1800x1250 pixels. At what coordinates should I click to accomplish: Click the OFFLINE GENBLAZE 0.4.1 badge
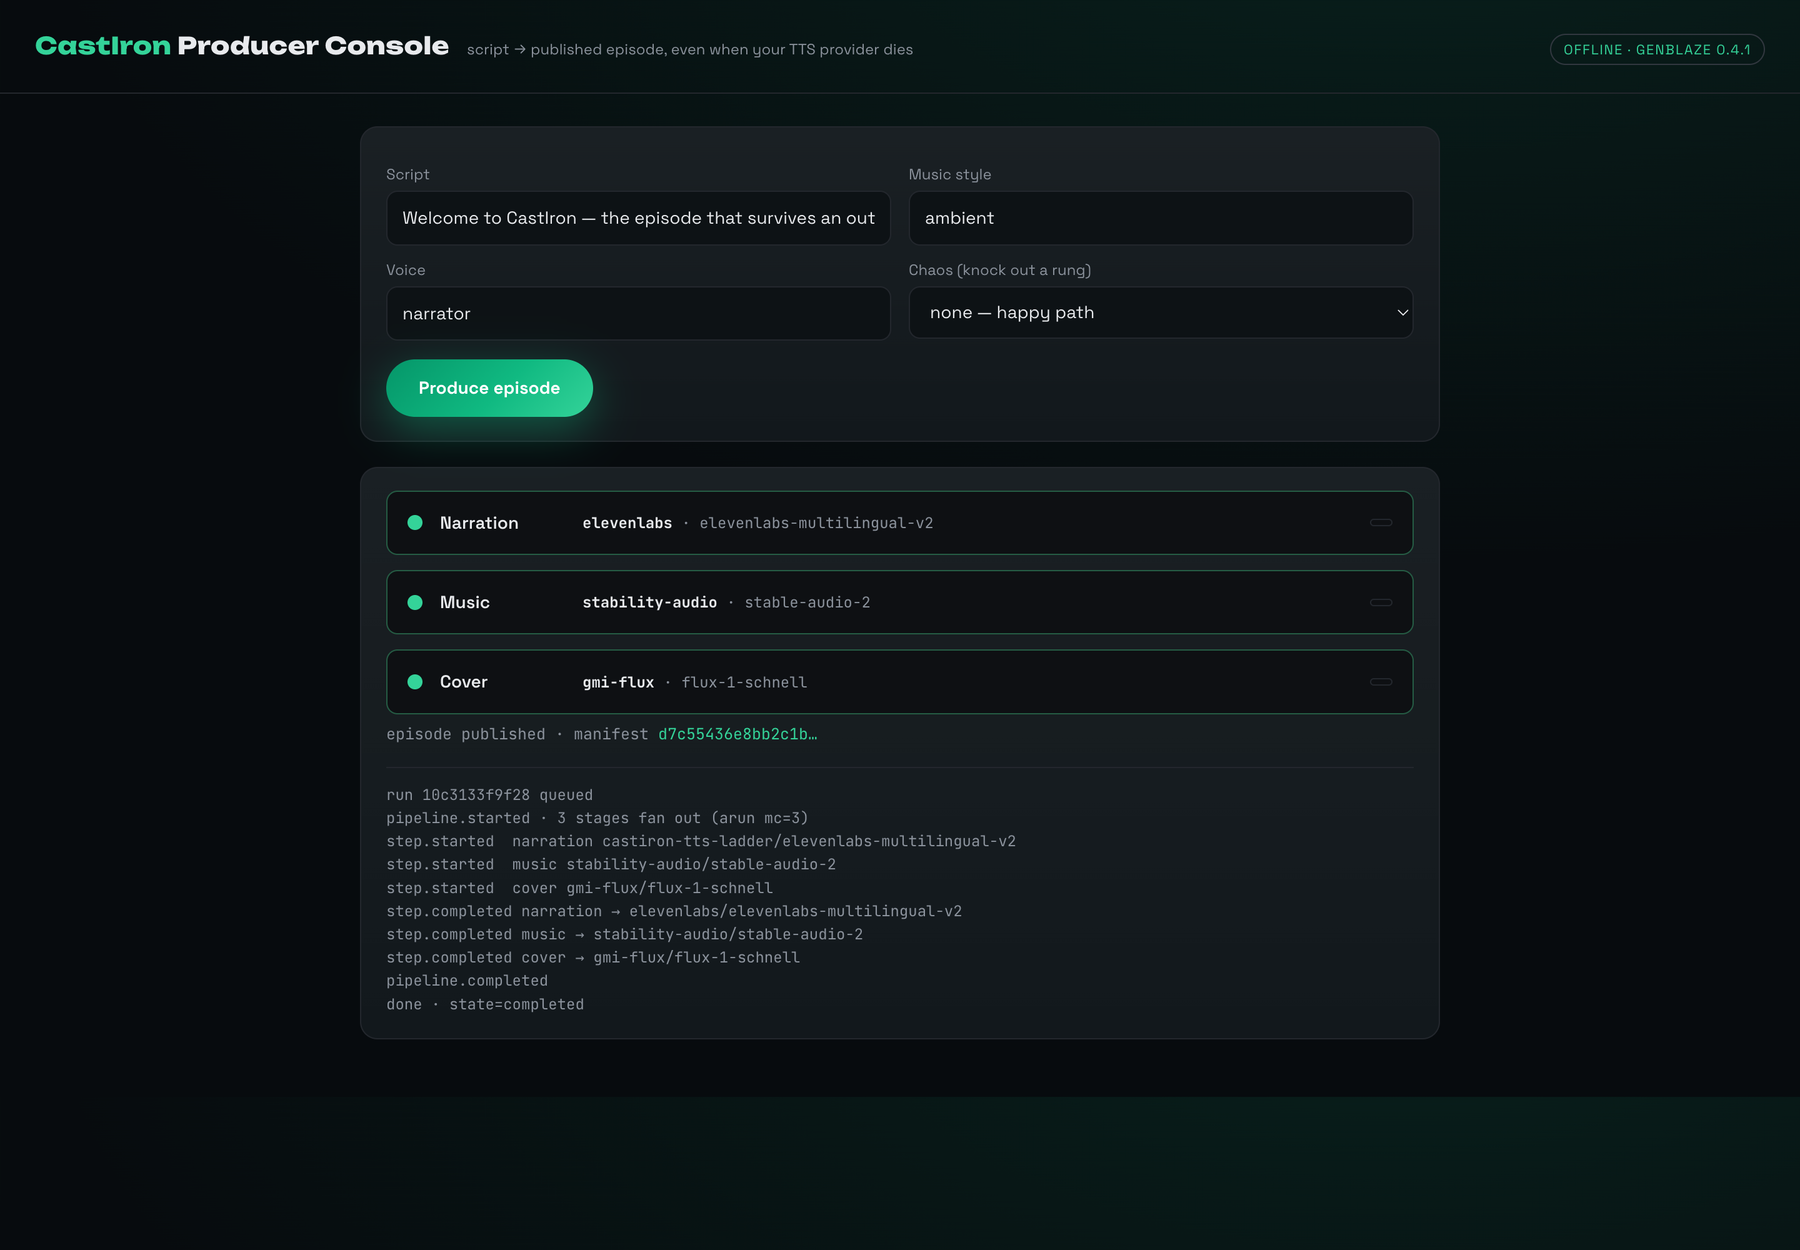1657,49
